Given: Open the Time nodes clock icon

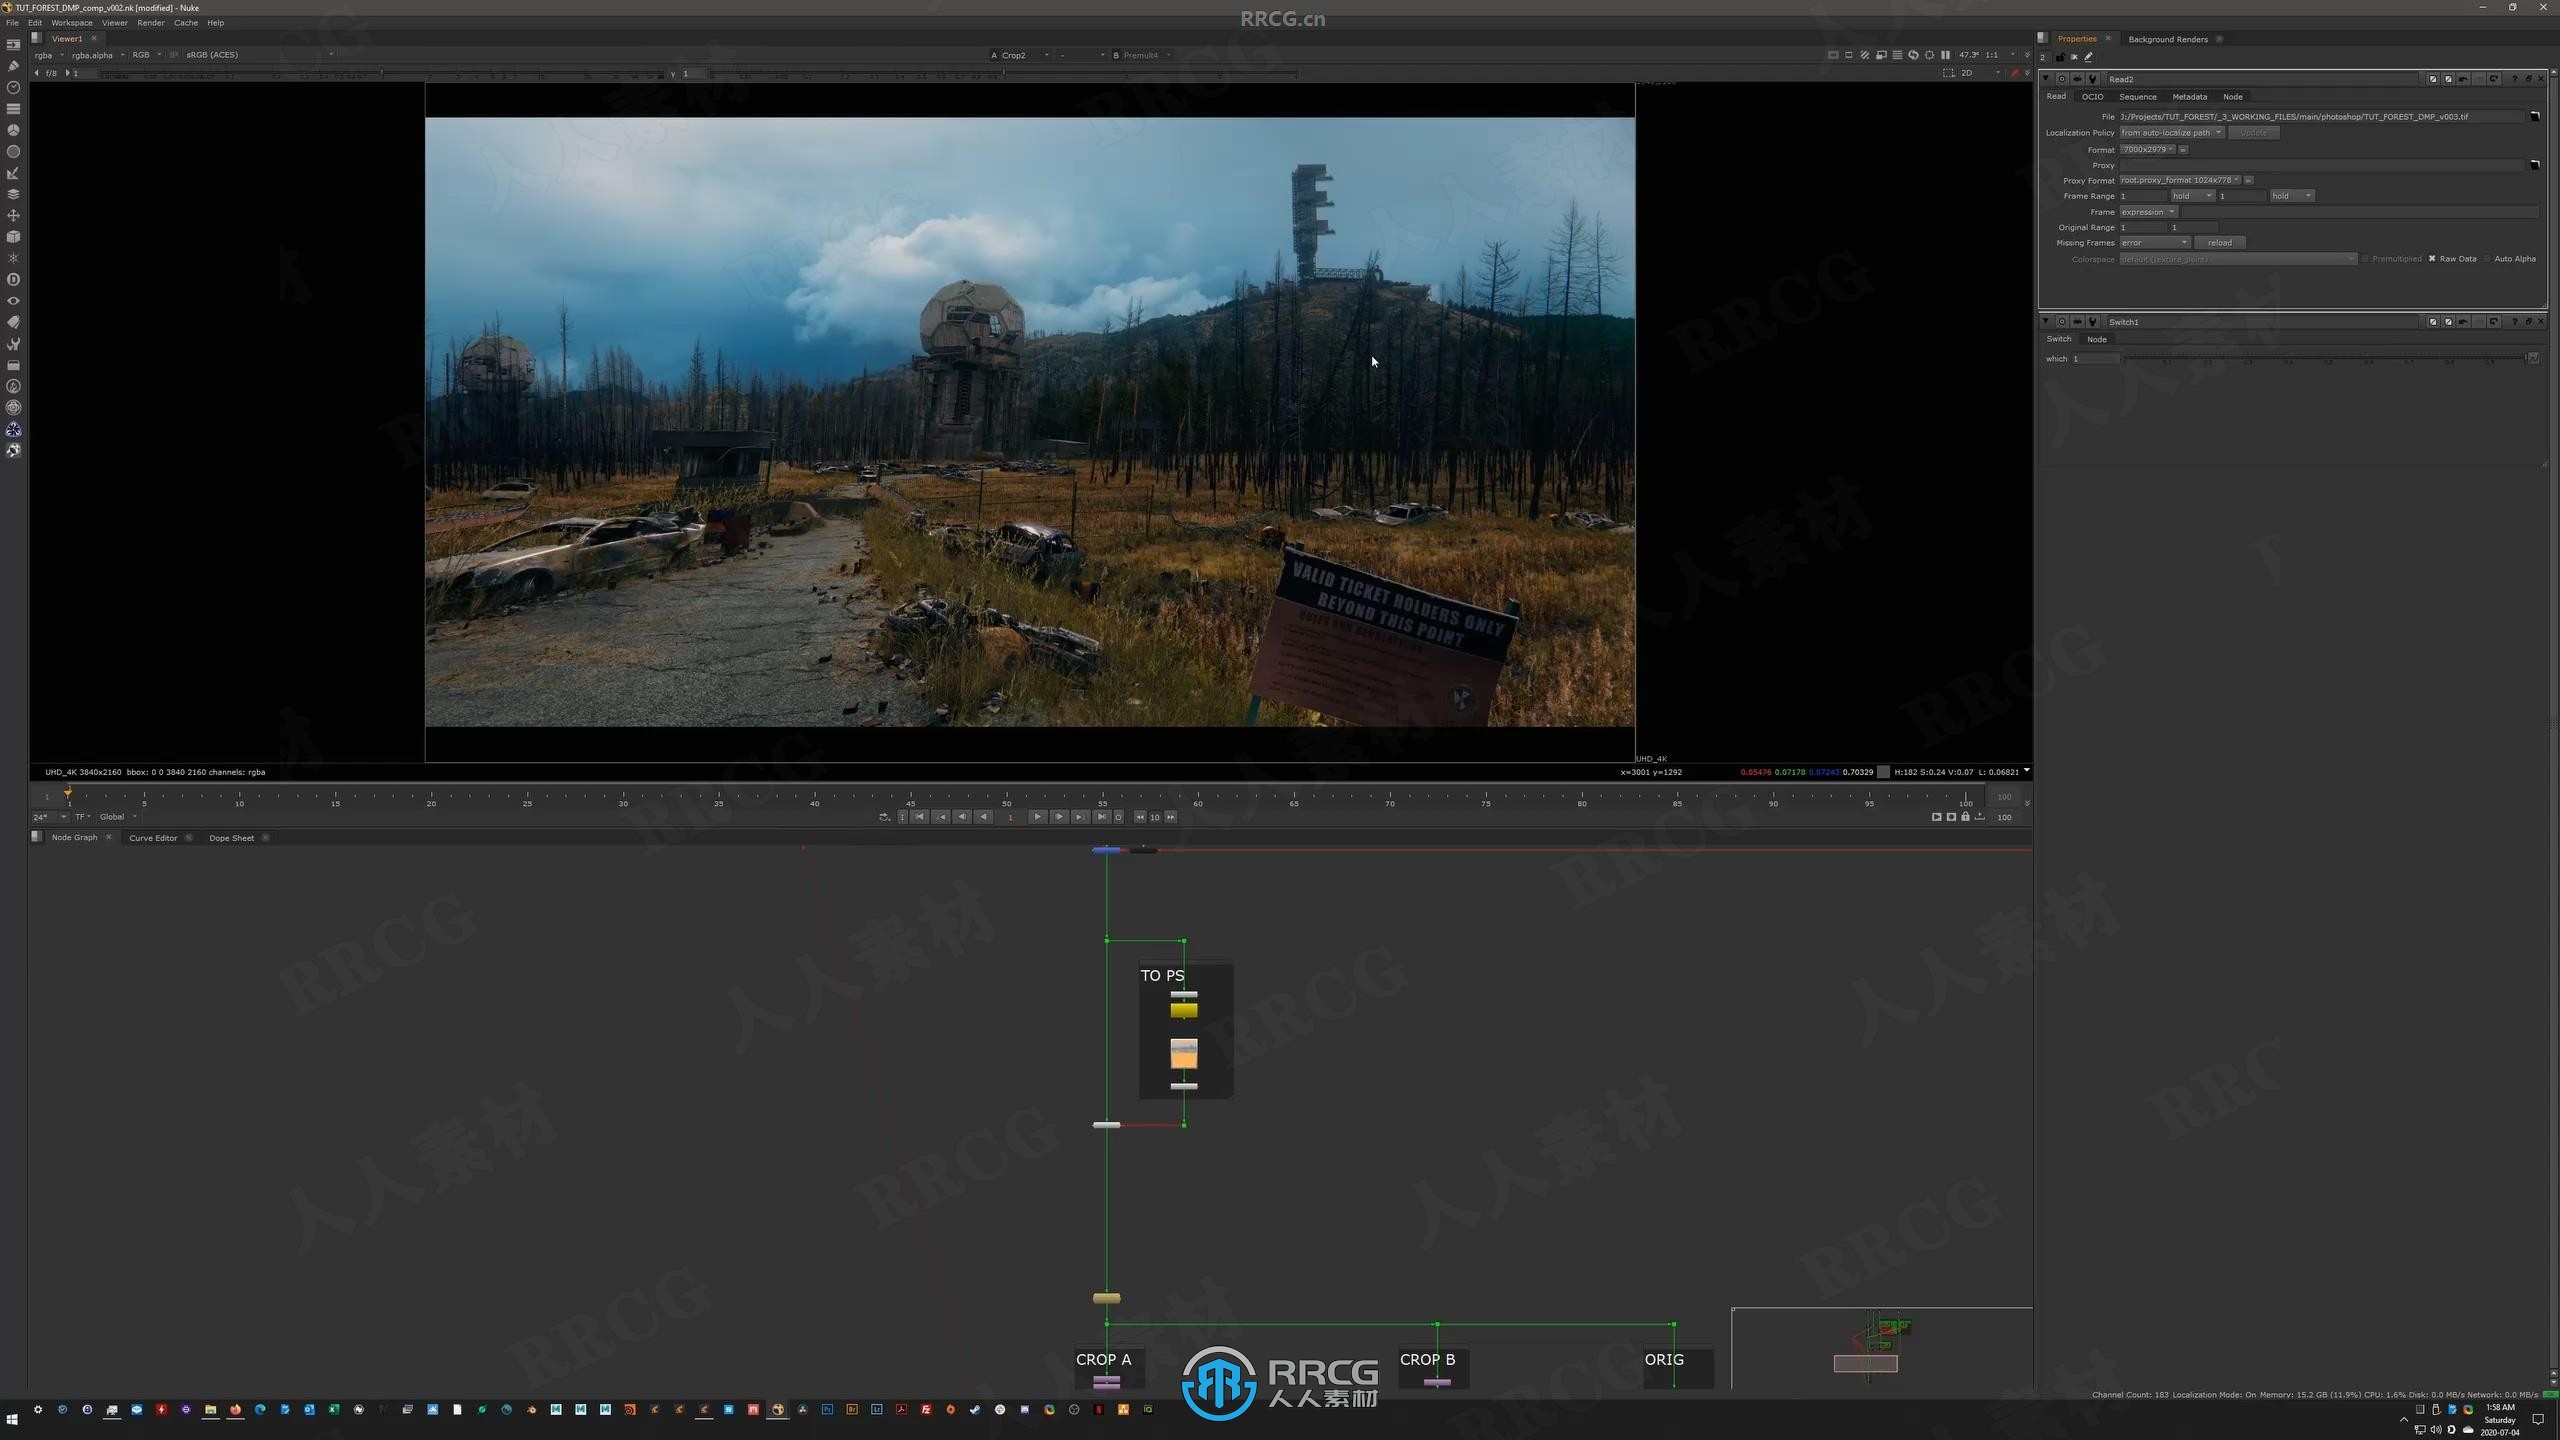Looking at the screenshot, I should click(13, 87).
